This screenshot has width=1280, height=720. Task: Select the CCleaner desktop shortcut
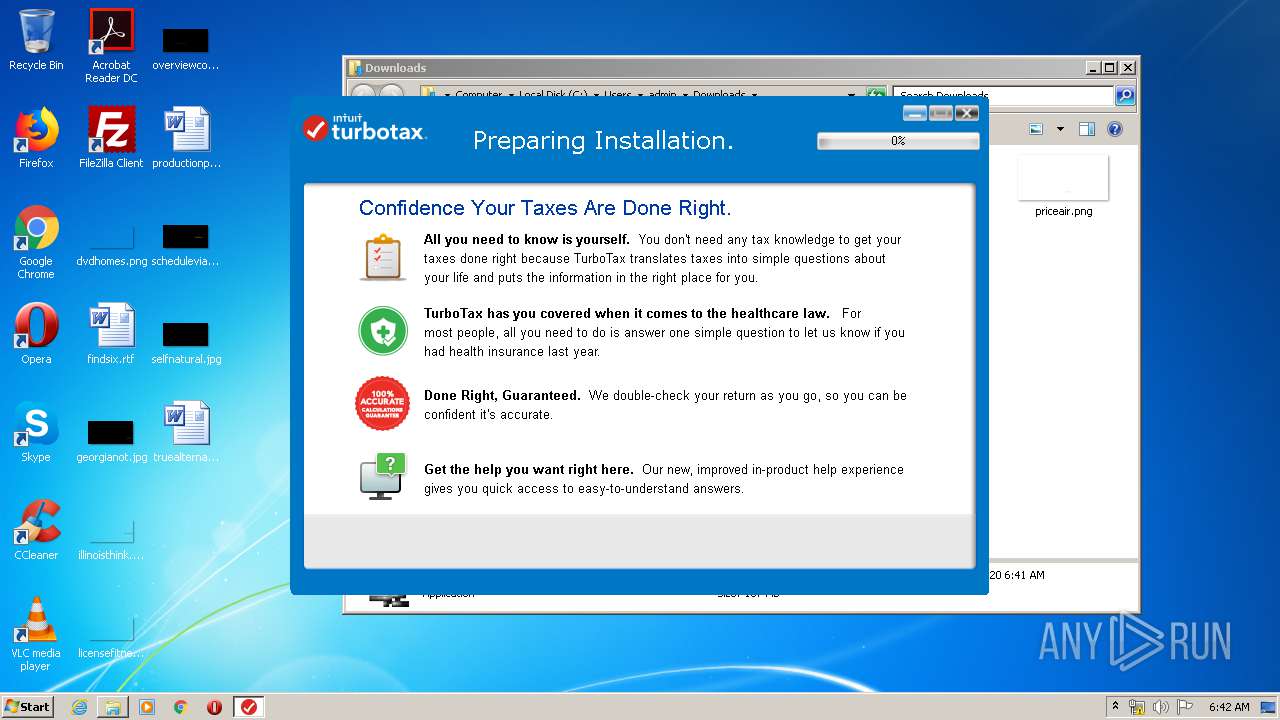(x=36, y=530)
